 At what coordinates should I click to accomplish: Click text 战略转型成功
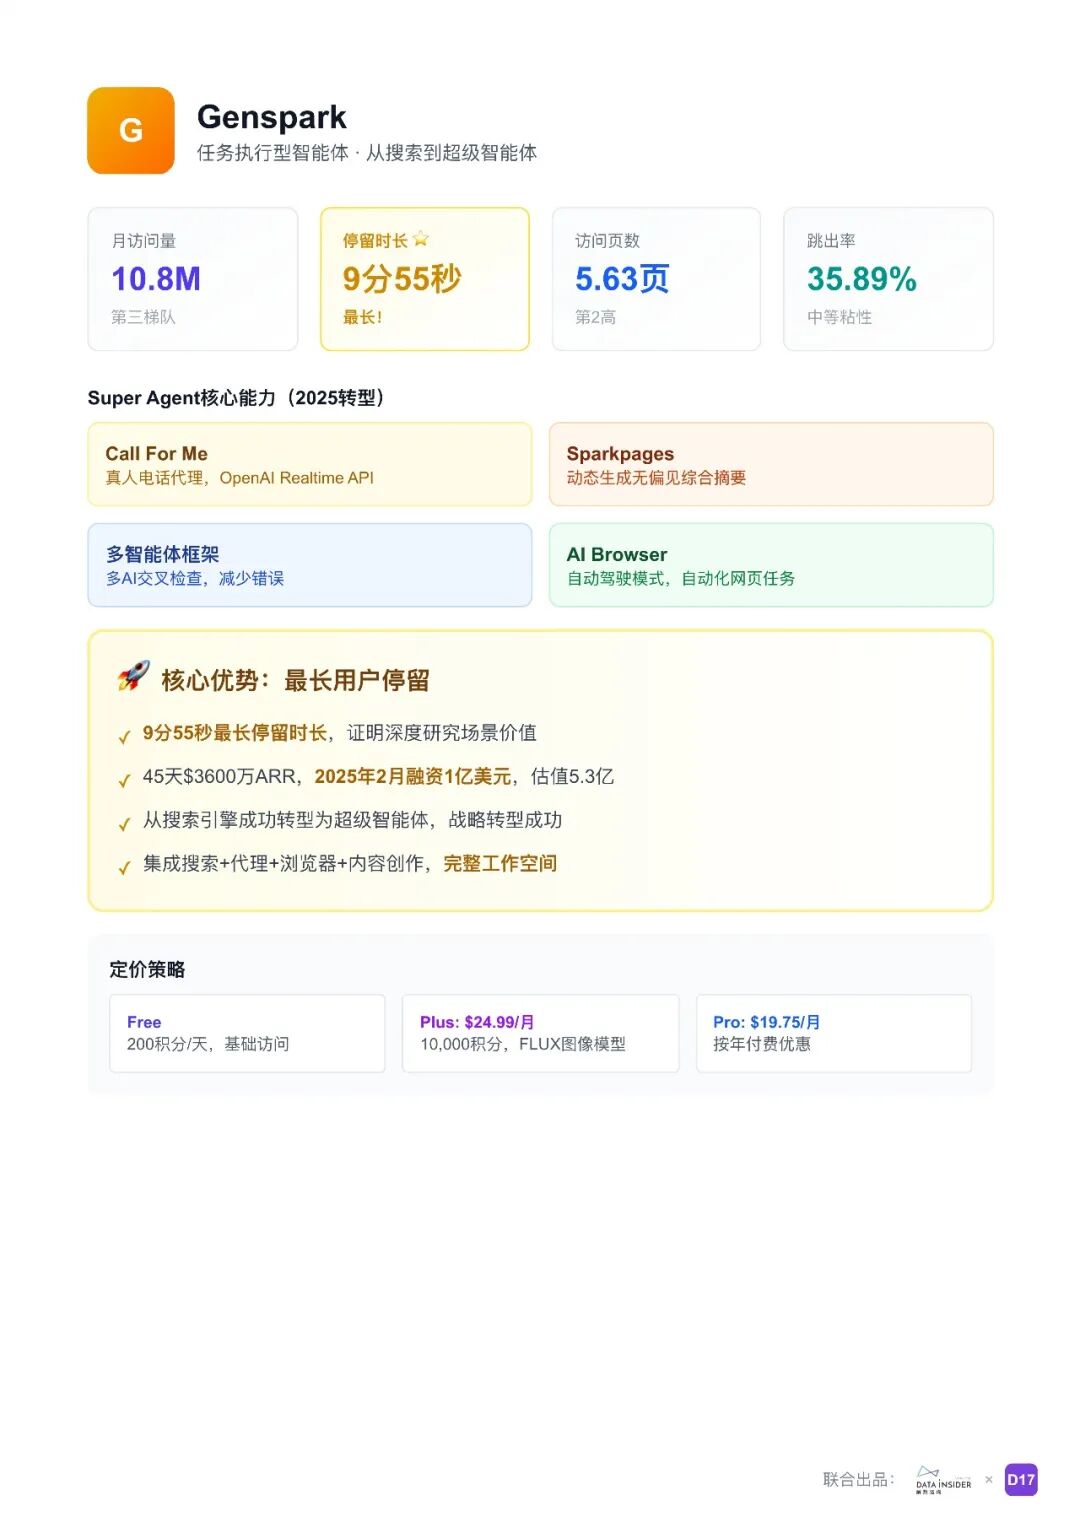pos(505,820)
